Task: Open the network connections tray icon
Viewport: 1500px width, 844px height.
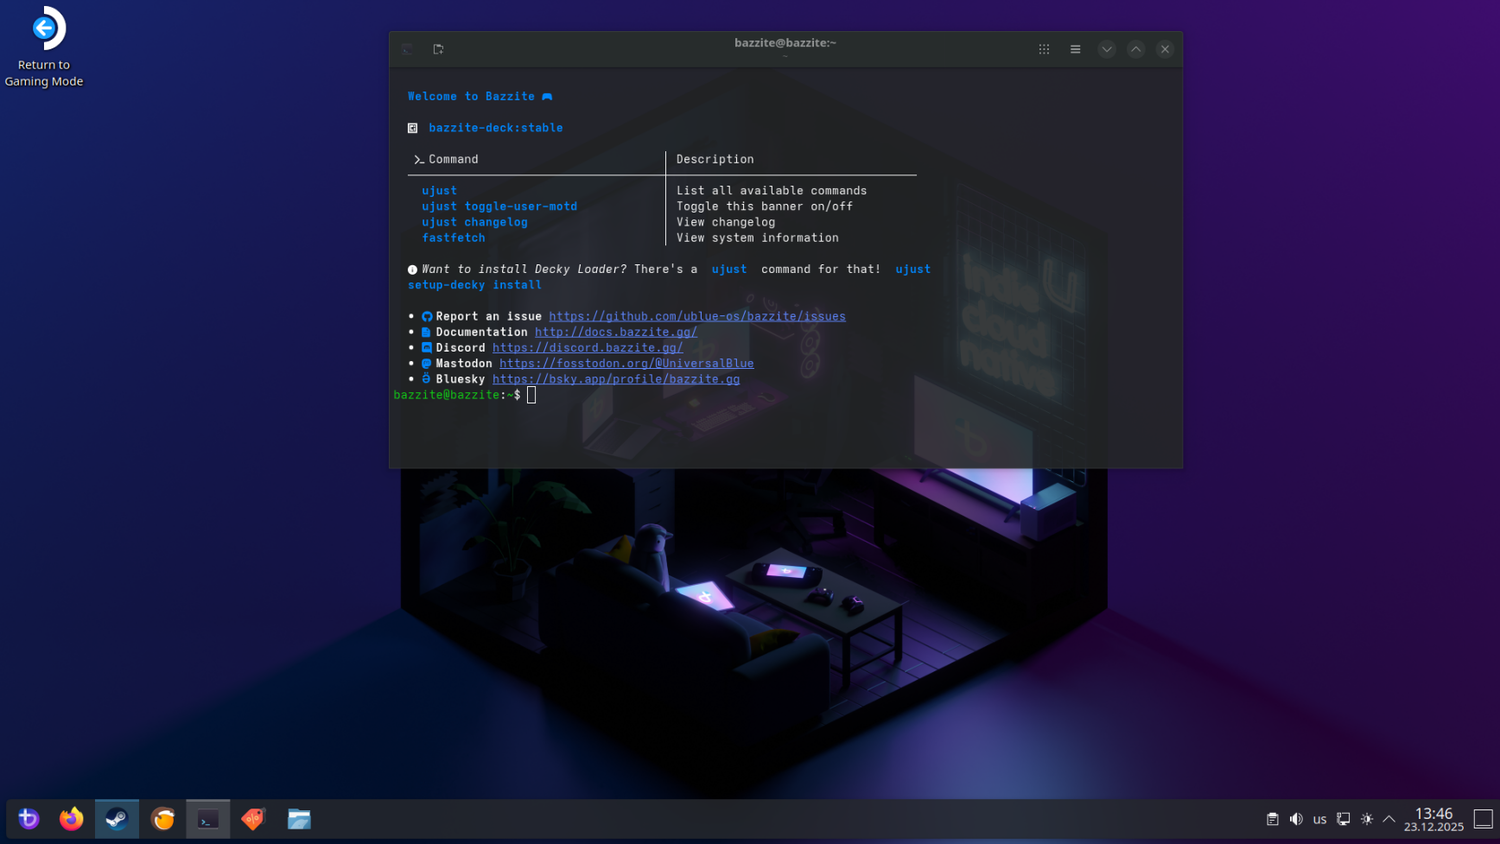Action: click(x=1343, y=819)
